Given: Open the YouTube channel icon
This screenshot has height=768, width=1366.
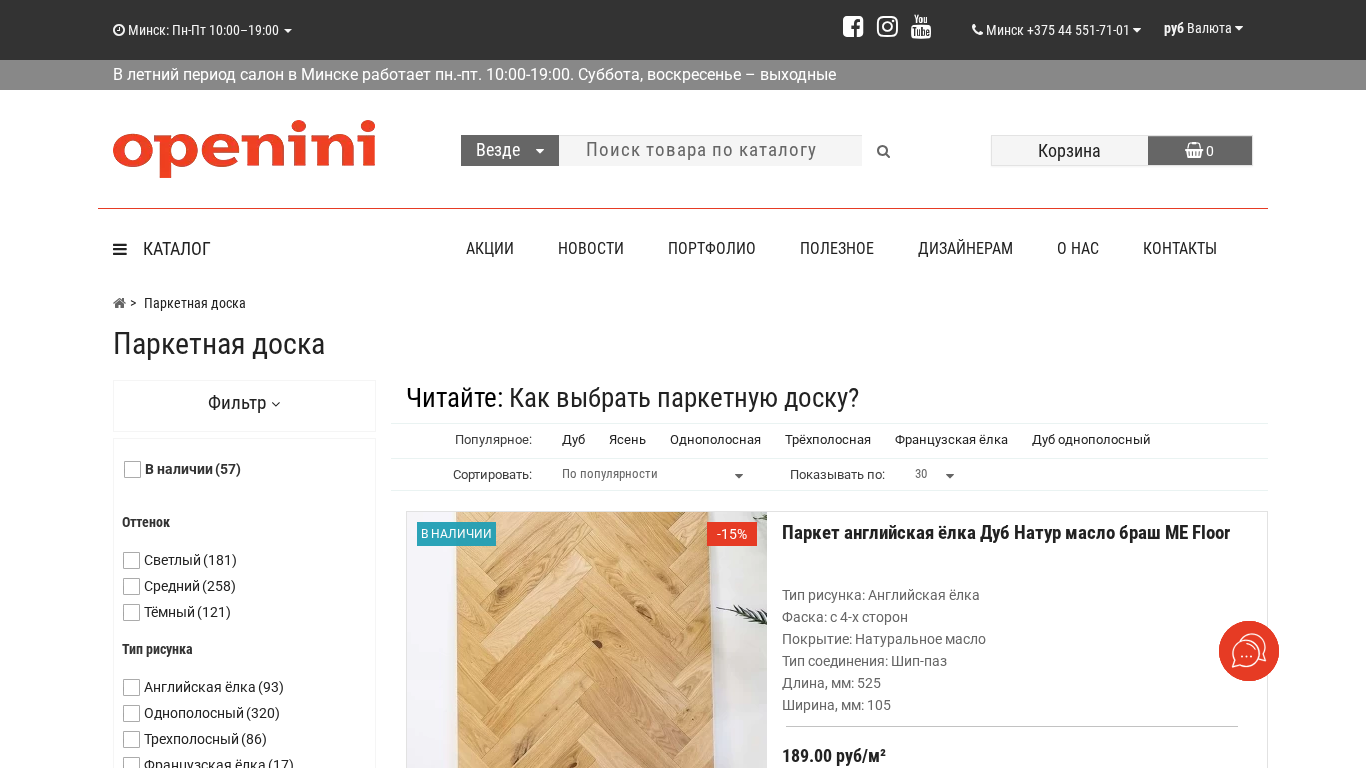Looking at the screenshot, I should point(921,27).
